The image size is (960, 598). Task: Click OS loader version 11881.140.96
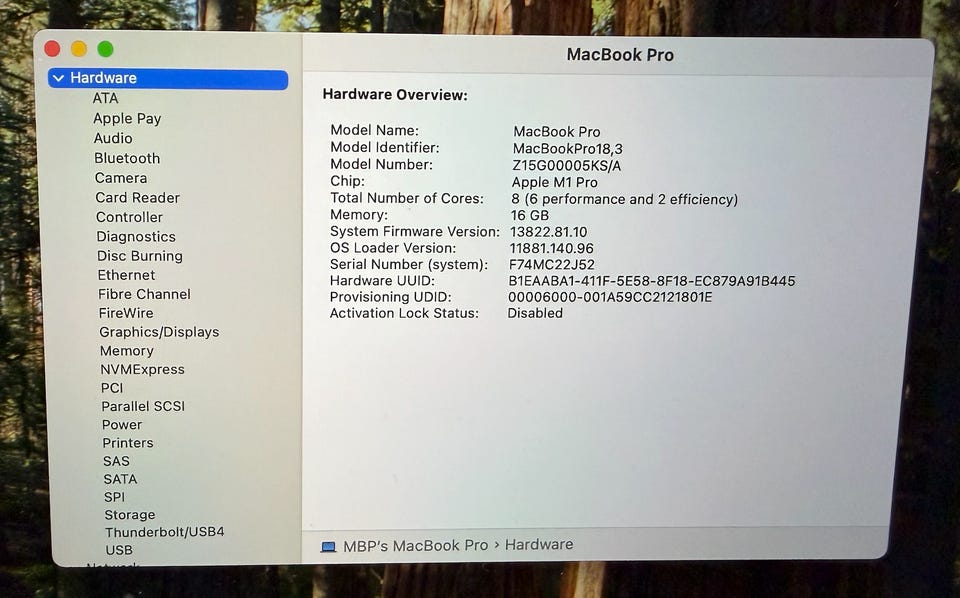point(552,249)
